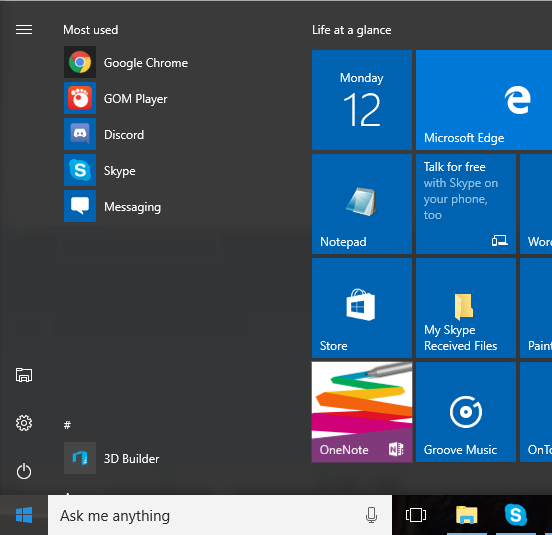Click the Power button icon
552x535 pixels.
pos(24,471)
